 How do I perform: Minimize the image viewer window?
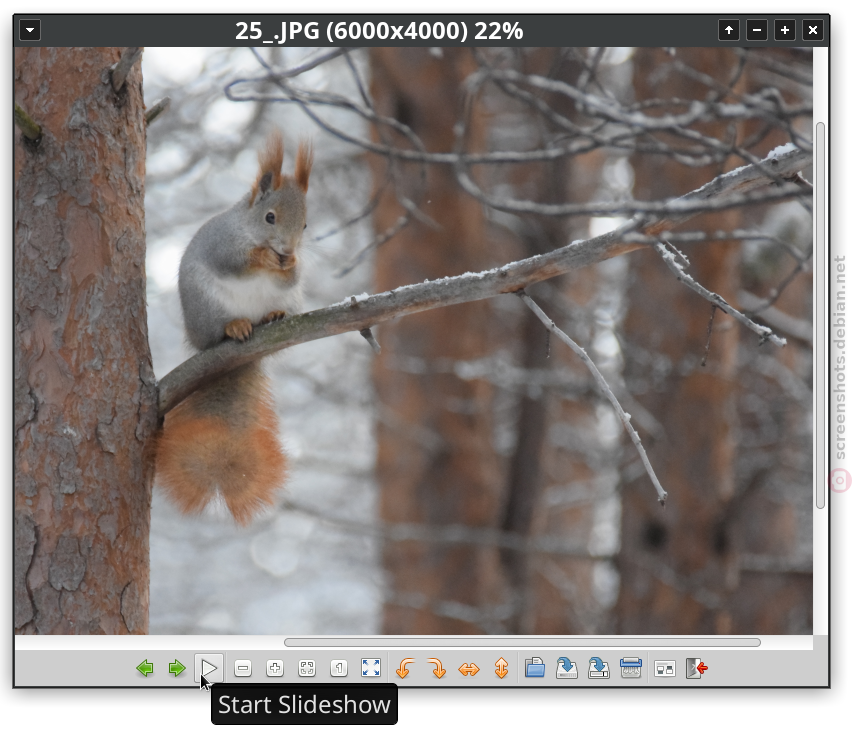757,30
